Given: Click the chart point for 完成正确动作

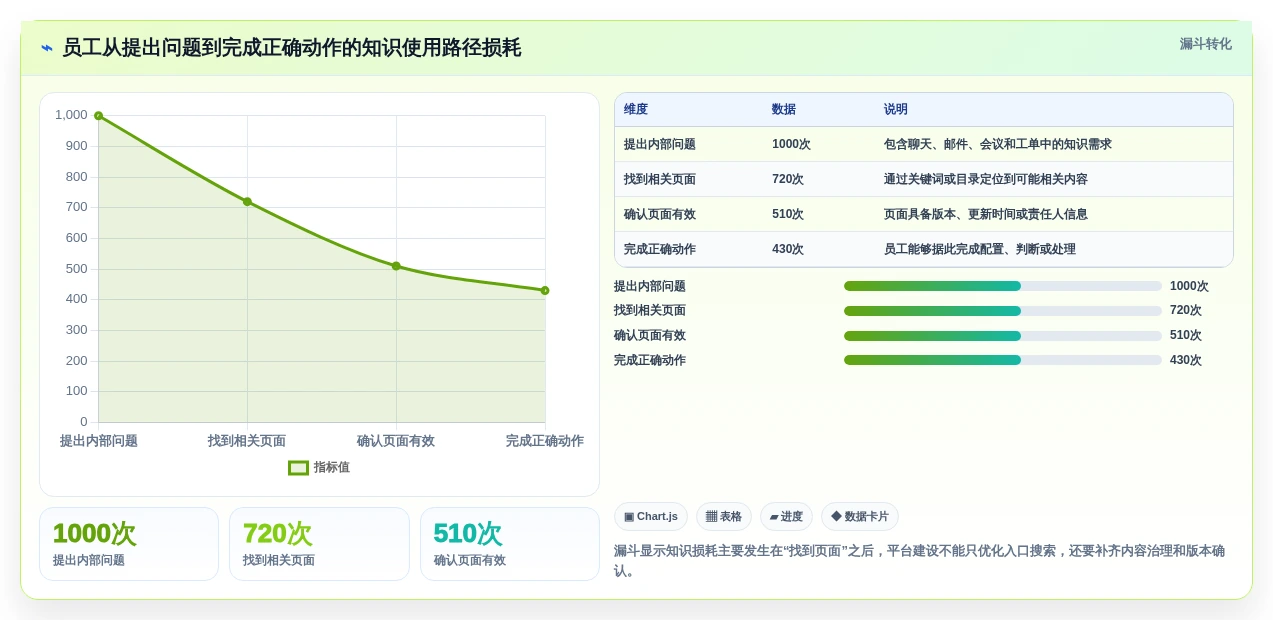Looking at the screenshot, I should 545,291.
